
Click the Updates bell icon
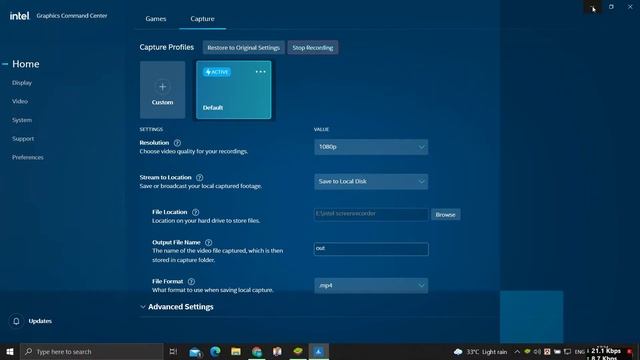click(x=16, y=321)
